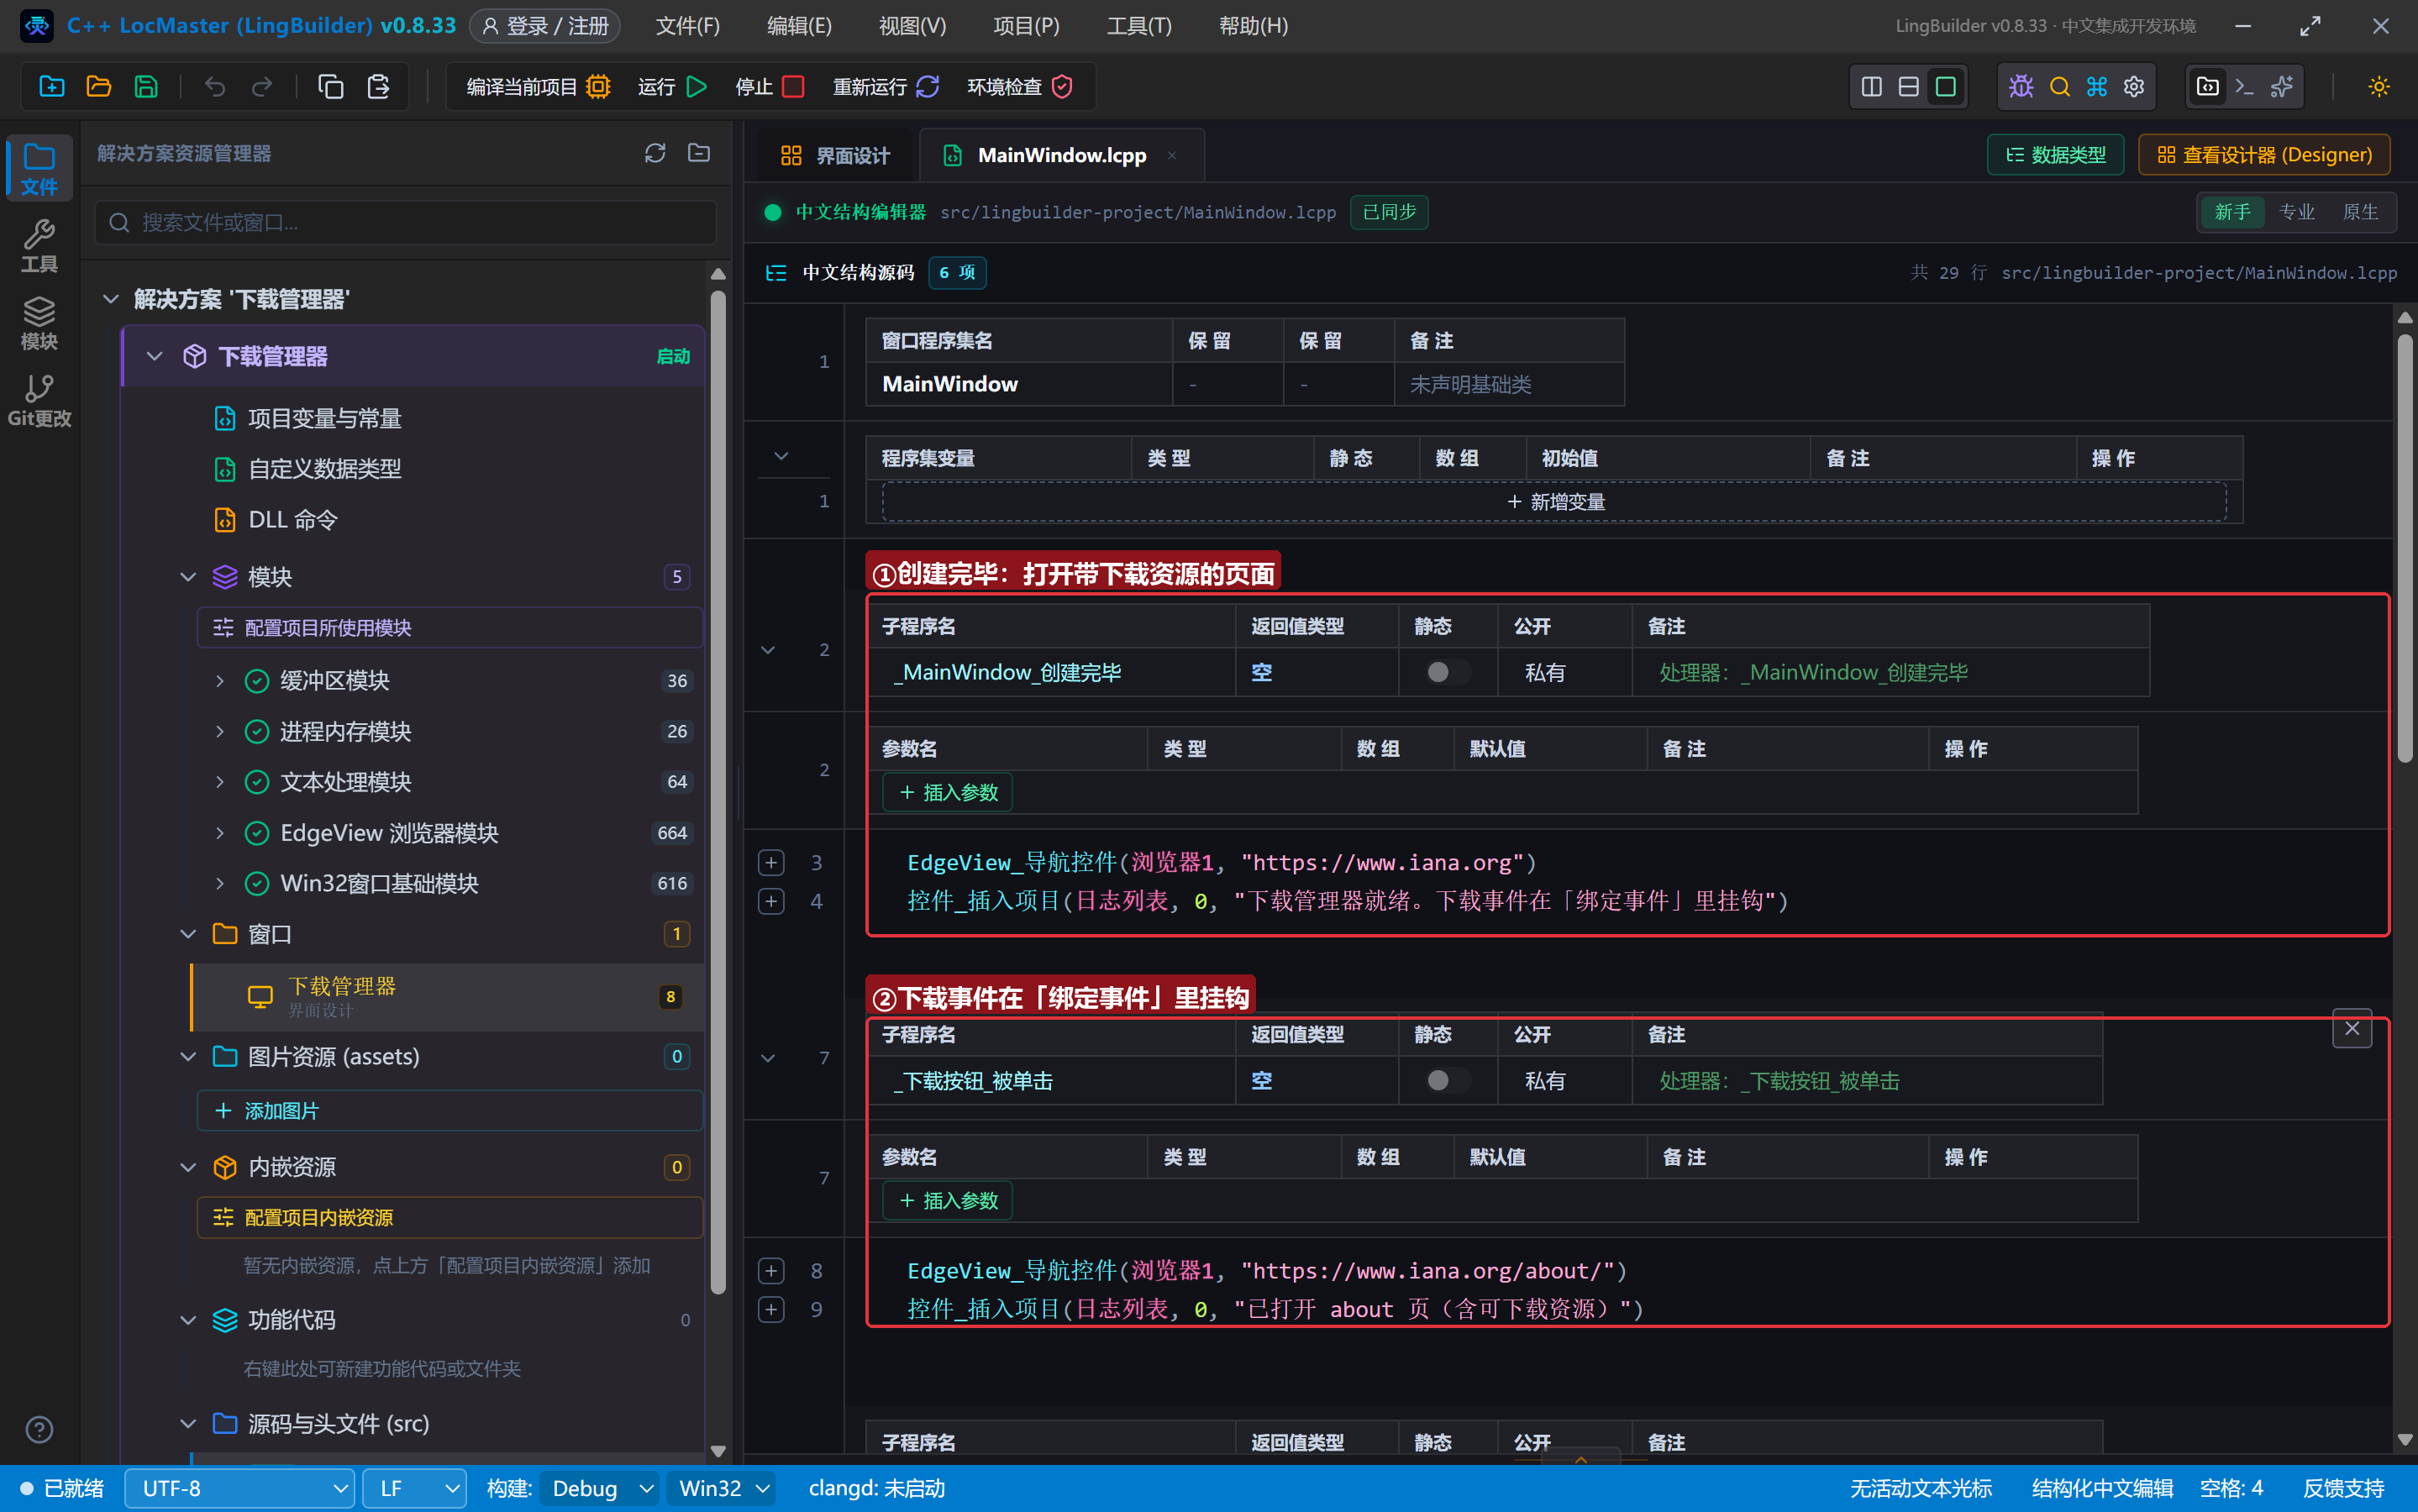Viewport: 2418px width, 1512px height.
Task: Open the settings gear icon
Action: (2134, 87)
